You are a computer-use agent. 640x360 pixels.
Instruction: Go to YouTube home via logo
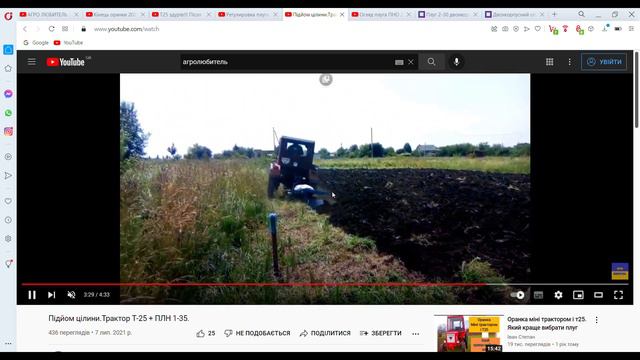66,62
